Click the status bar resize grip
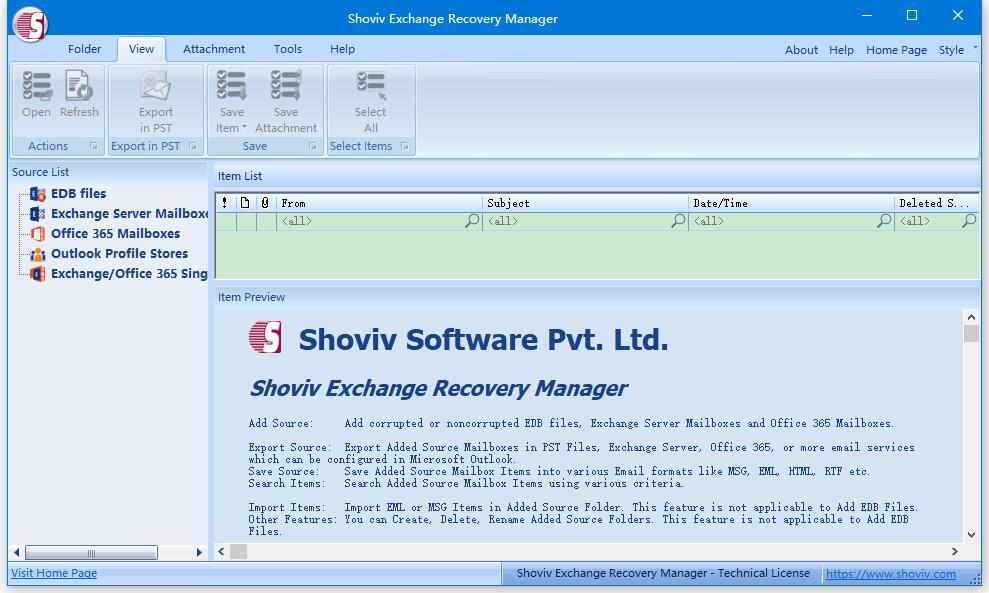The height and width of the screenshot is (593, 989). (x=975, y=580)
